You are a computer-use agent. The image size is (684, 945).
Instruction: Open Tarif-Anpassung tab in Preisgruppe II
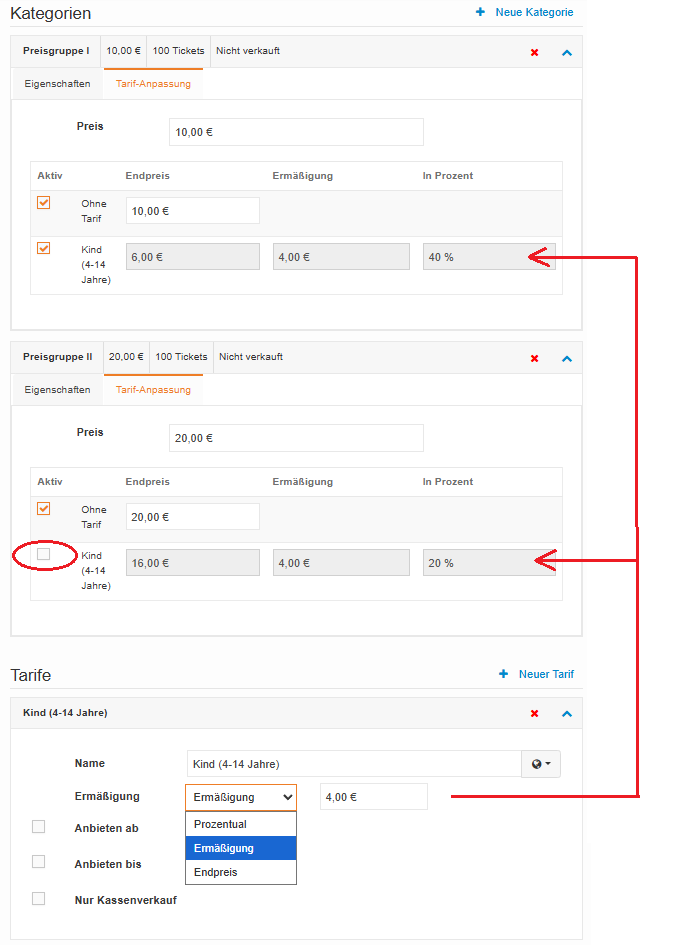[x=153, y=390]
